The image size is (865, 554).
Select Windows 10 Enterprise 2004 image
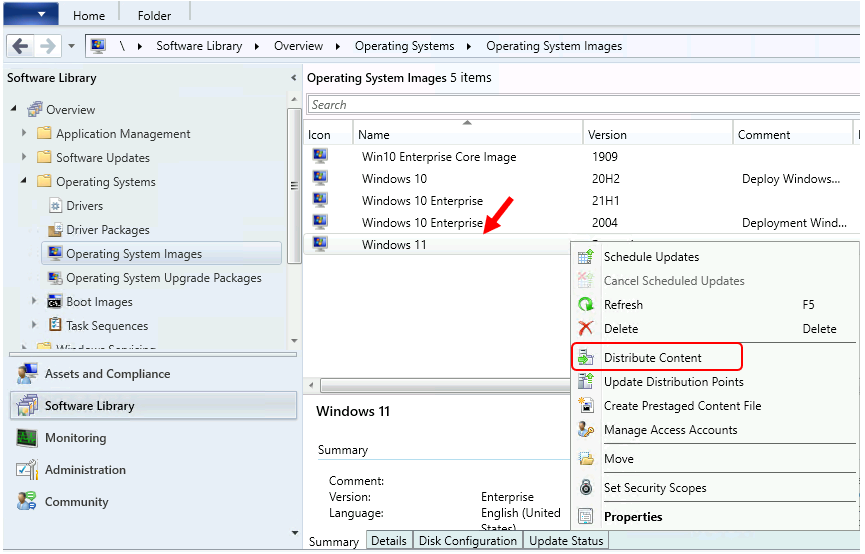click(x=582, y=223)
